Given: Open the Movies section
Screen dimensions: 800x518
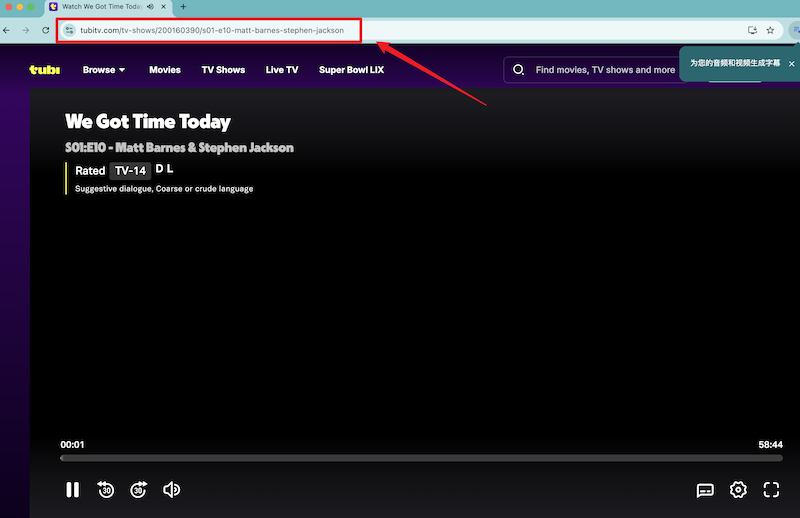Looking at the screenshot, I should (165, 70).
